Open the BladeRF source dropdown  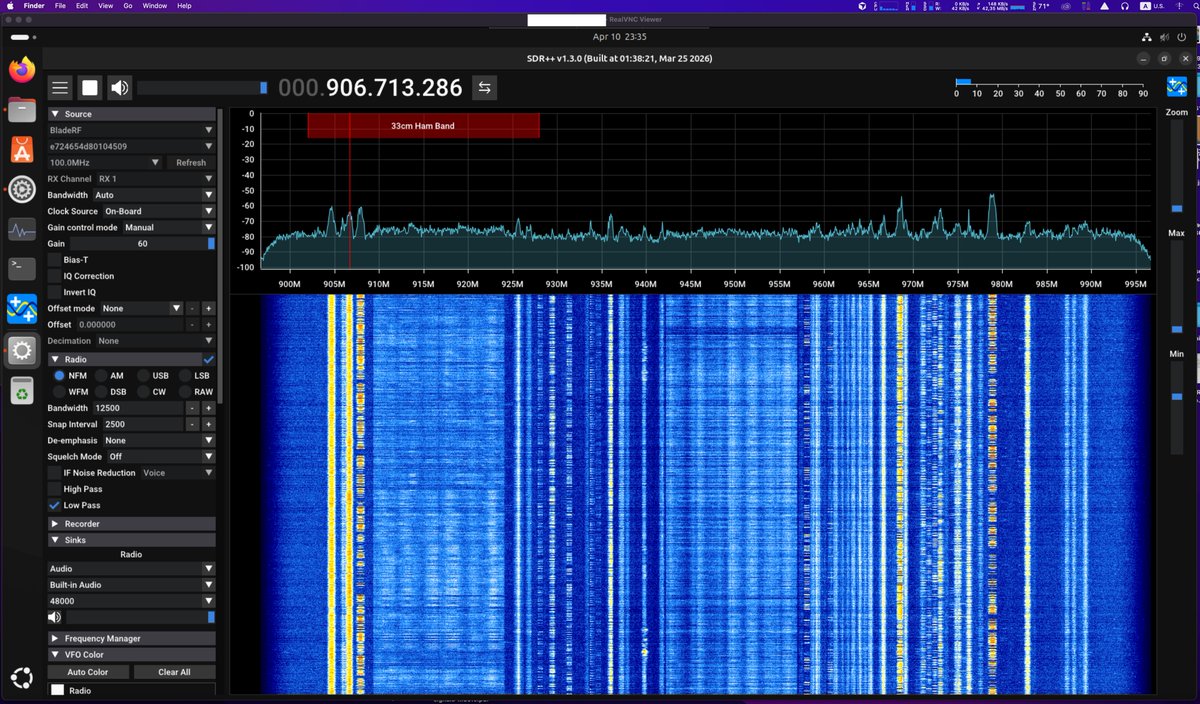coord(131,130)
